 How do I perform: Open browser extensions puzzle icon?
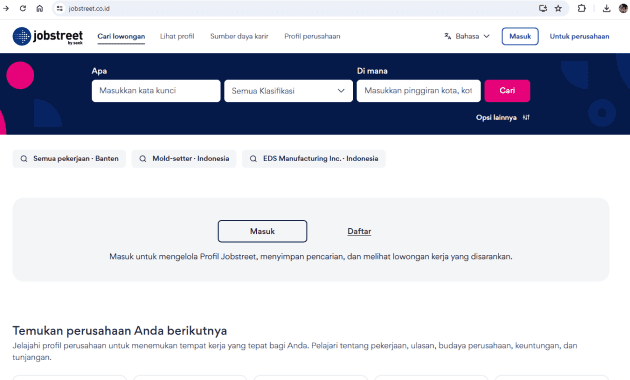point(581,8)
